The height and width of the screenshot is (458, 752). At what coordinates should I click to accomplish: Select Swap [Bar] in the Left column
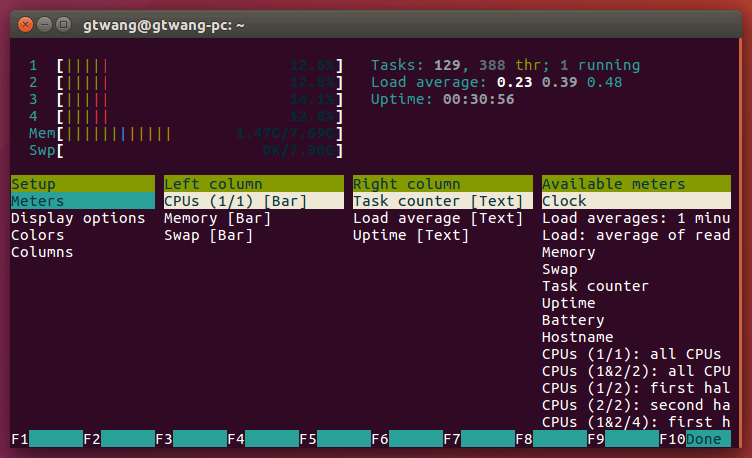click(209, 235)
